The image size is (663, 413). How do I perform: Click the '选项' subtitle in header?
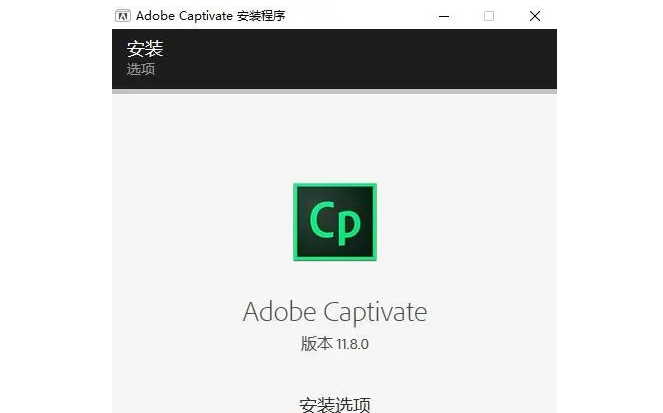[141, 69]
